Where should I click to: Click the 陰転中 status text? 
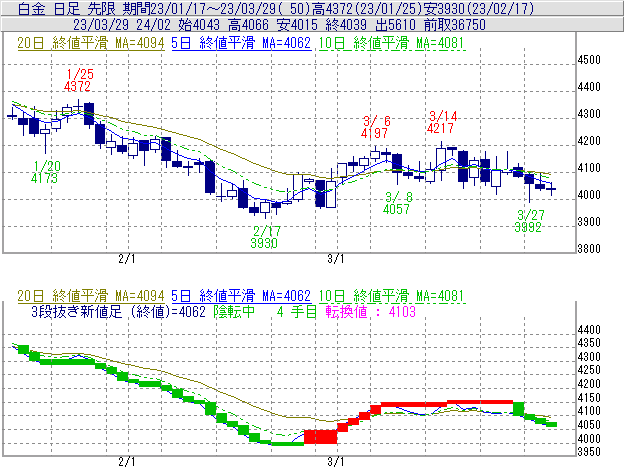(x=234, y=311)
